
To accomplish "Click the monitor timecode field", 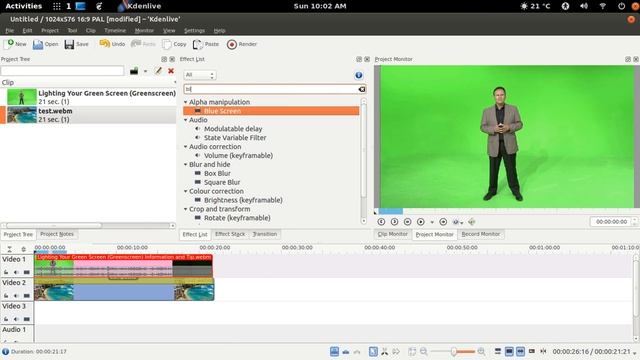I will pyautogui.click(x=611, y=222).
